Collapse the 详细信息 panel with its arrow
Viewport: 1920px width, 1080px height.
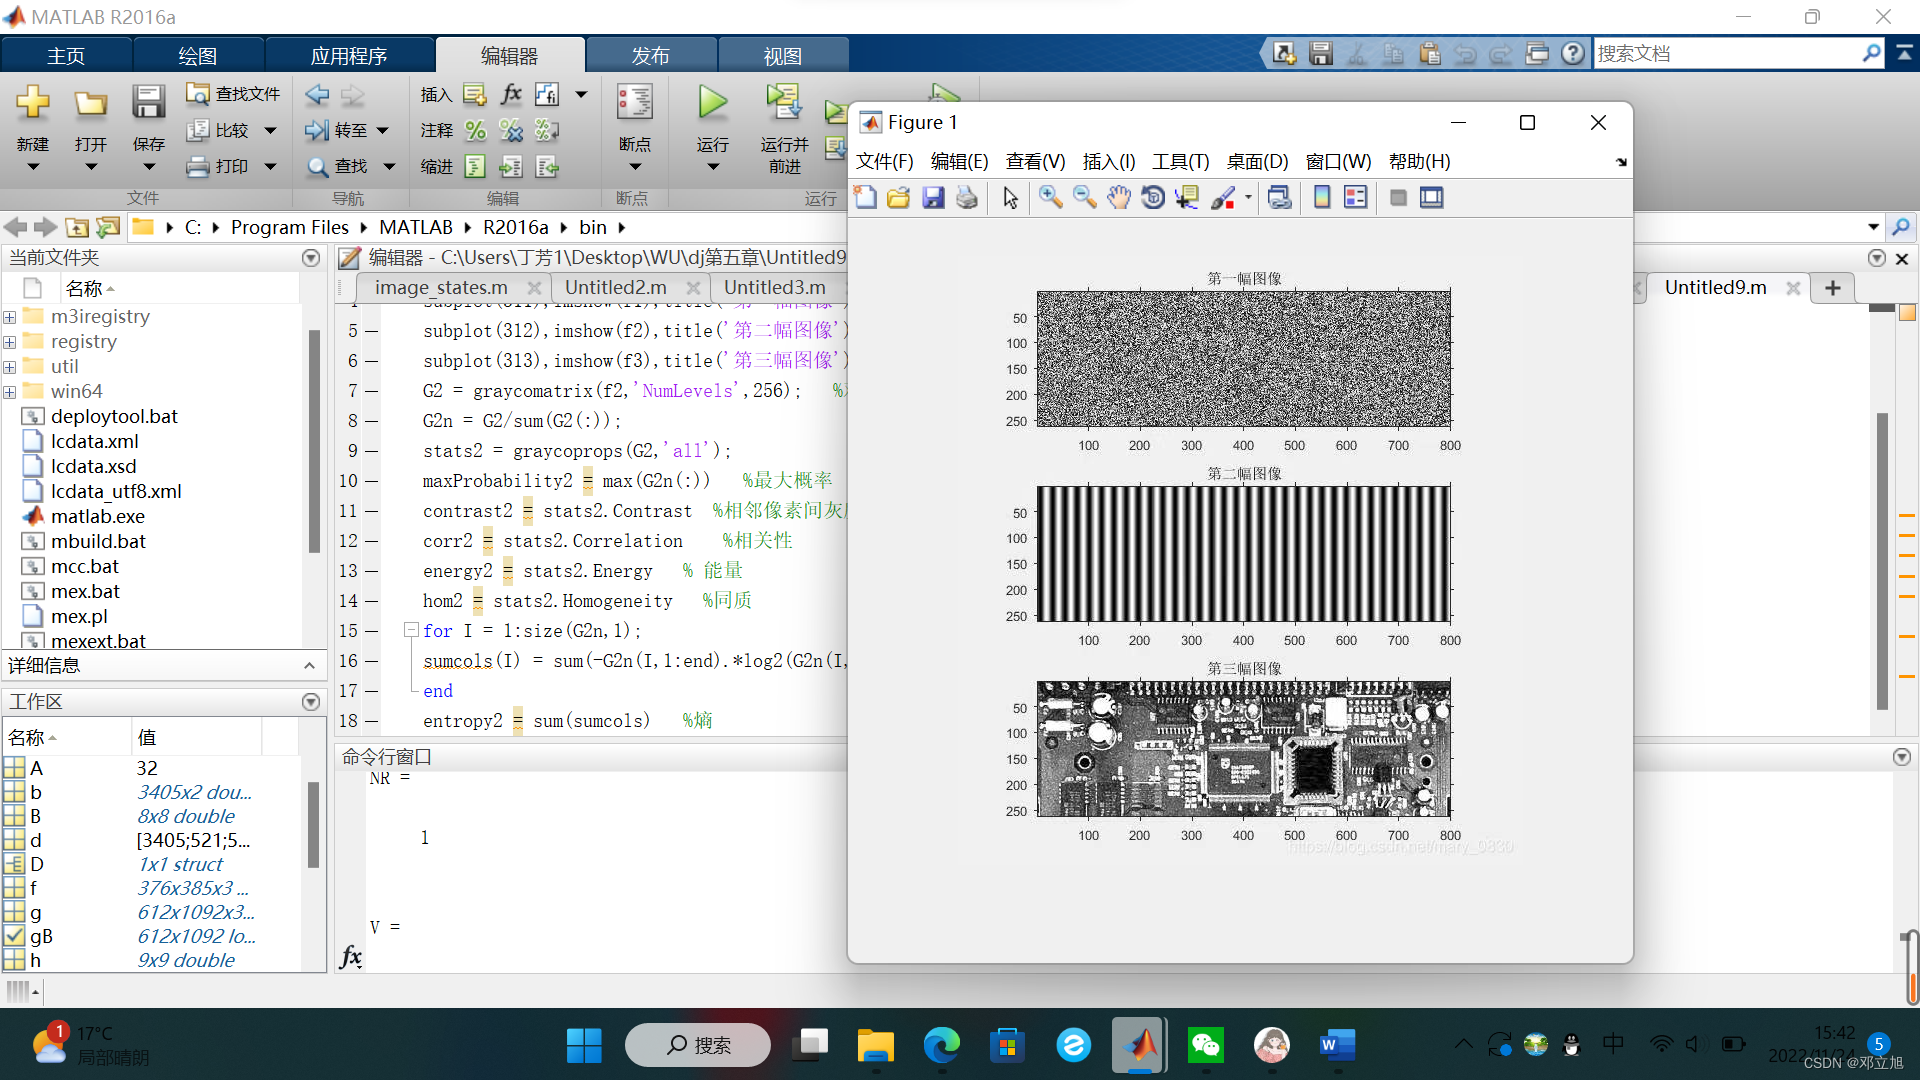[309, 665]
